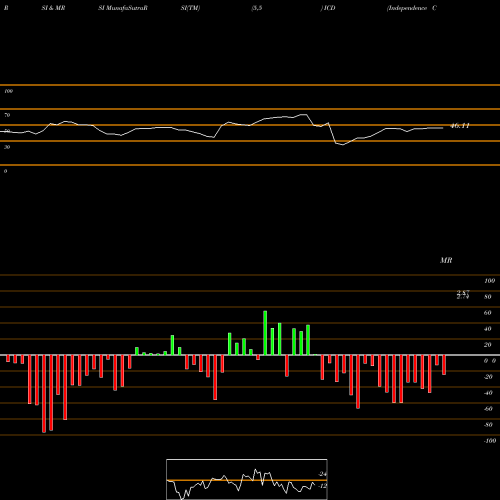Click the 'SI & MR' header text

tap(53, 8)
